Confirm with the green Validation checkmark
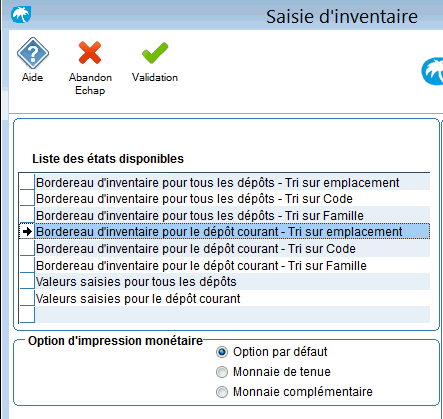443x419 pixels. click(x=155, y=53)
